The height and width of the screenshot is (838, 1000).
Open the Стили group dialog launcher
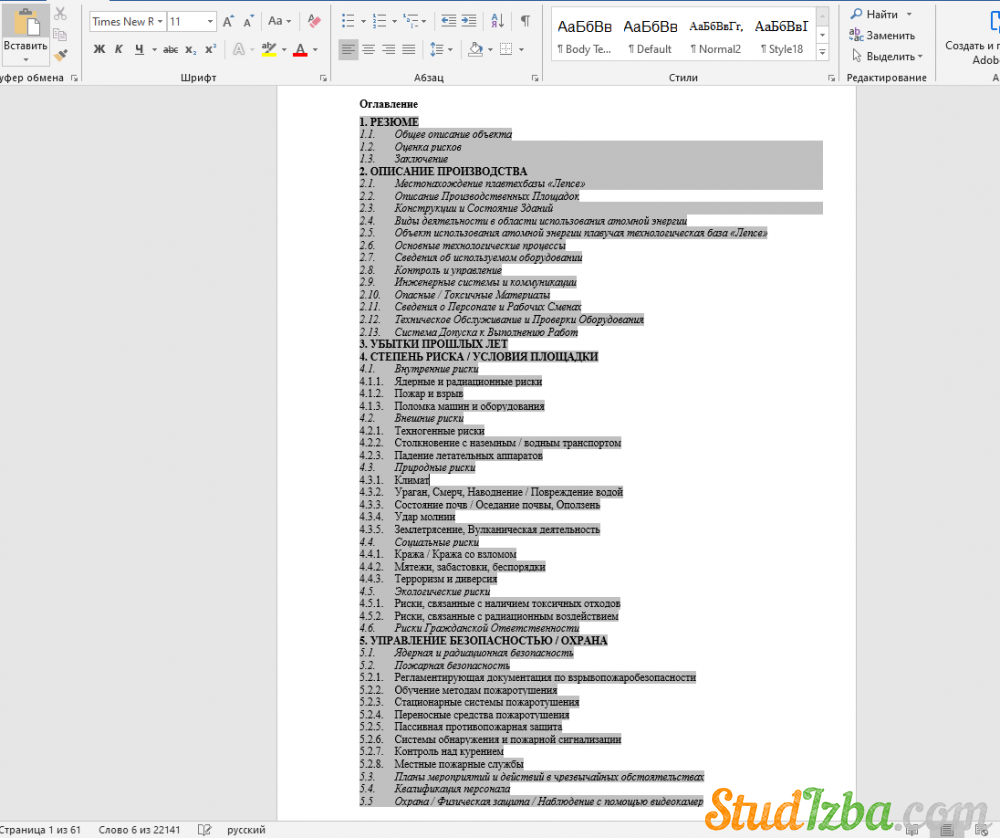coord(832,78)
